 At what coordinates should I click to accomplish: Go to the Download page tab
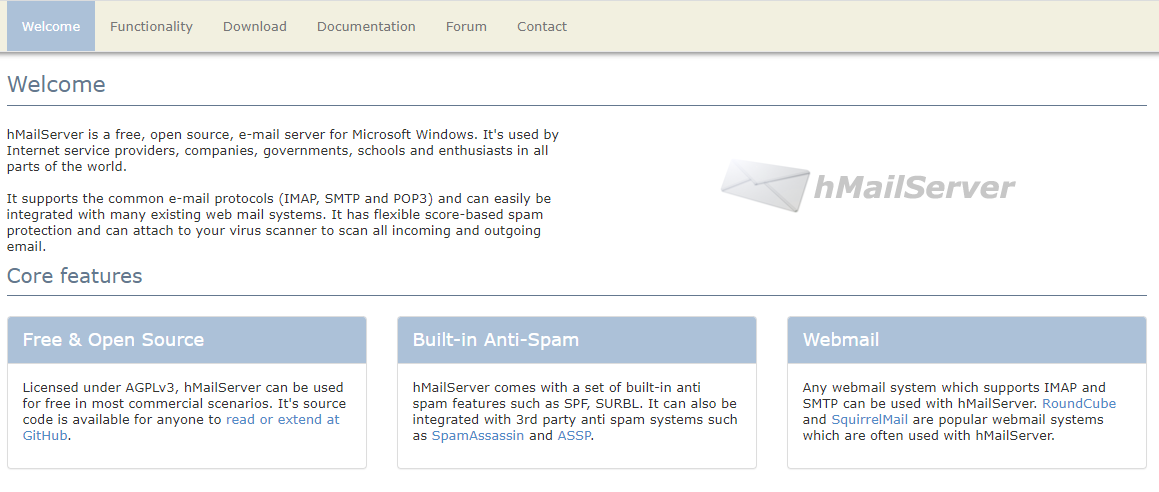click(255, 27)
